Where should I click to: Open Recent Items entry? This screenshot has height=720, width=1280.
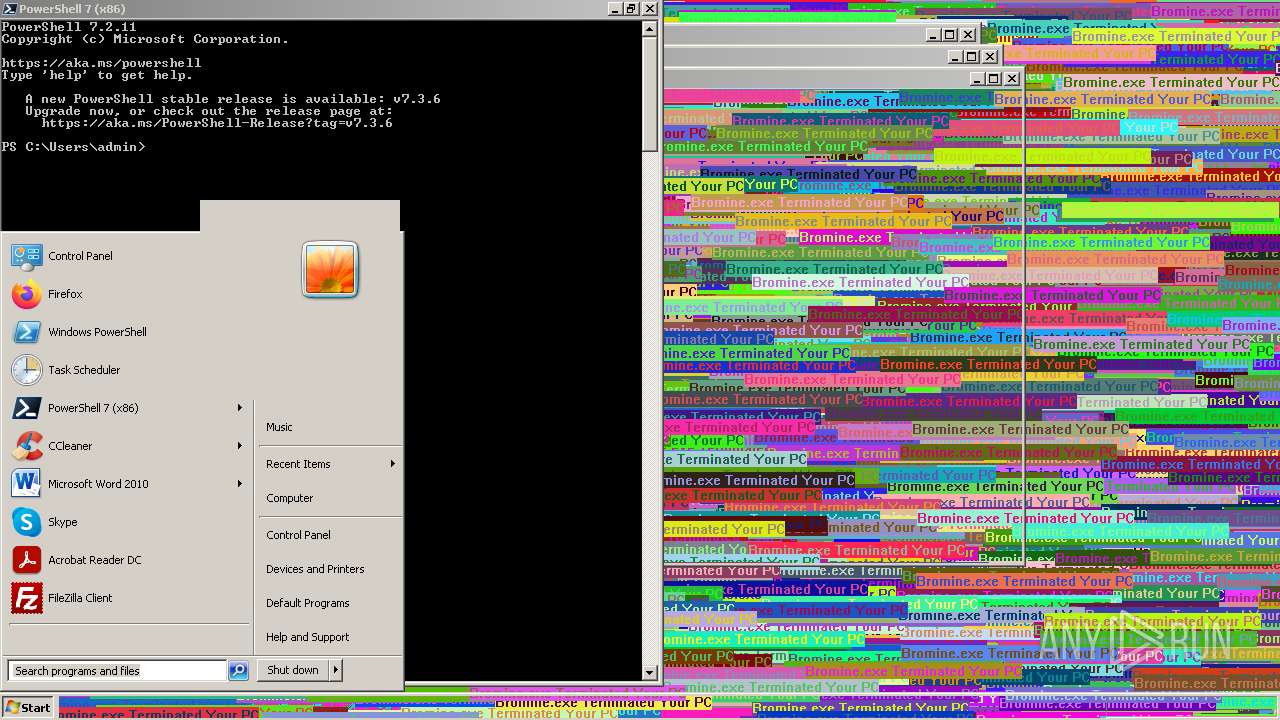click(298, 464)
